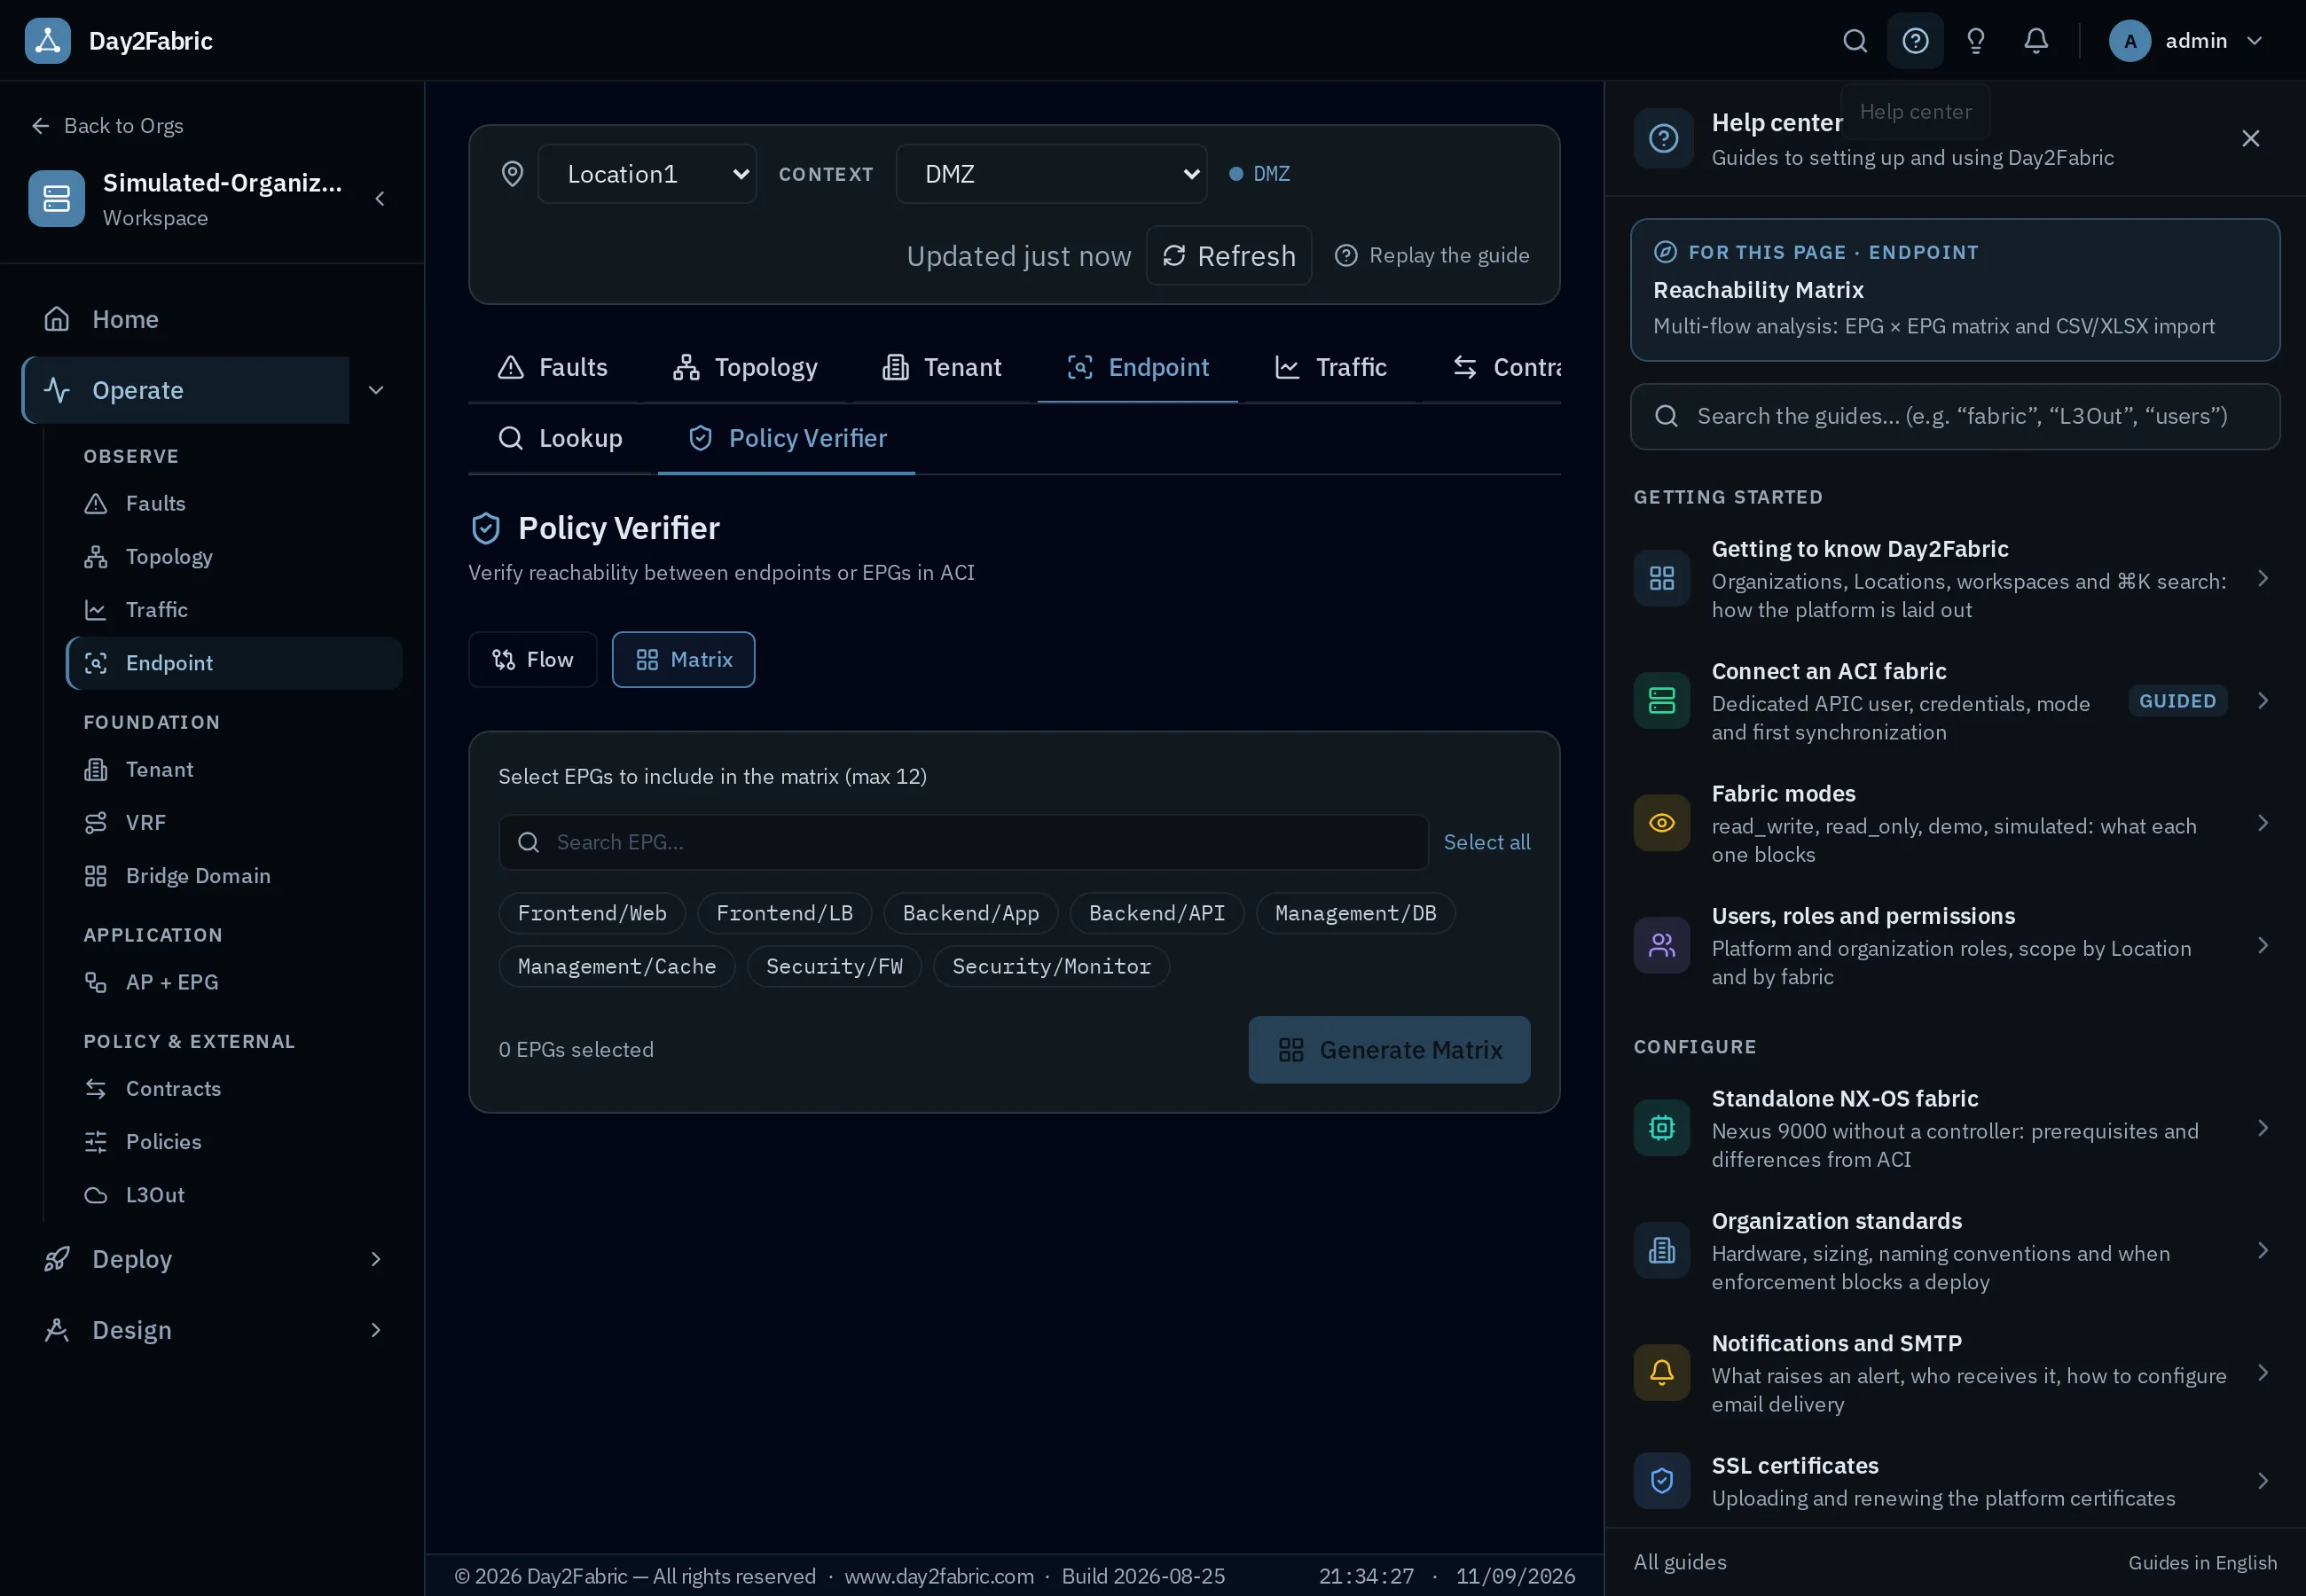The height and width of the screenshot is (1596, 2306).
Task: Switch to the Tenant tab
Action: pyautogui.click(x=941, y=367)
